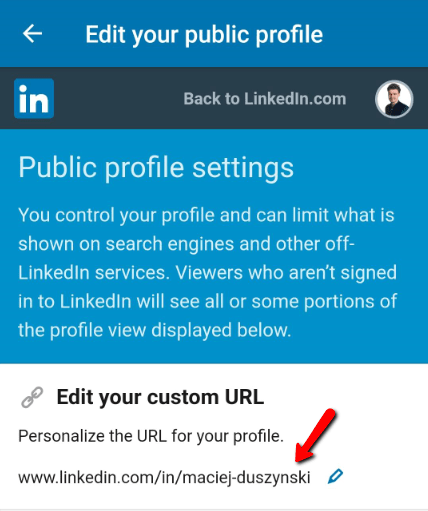Click the line starting 'You control your profile'
Viewport: 428px width, 511px height.
click(206, 215)
